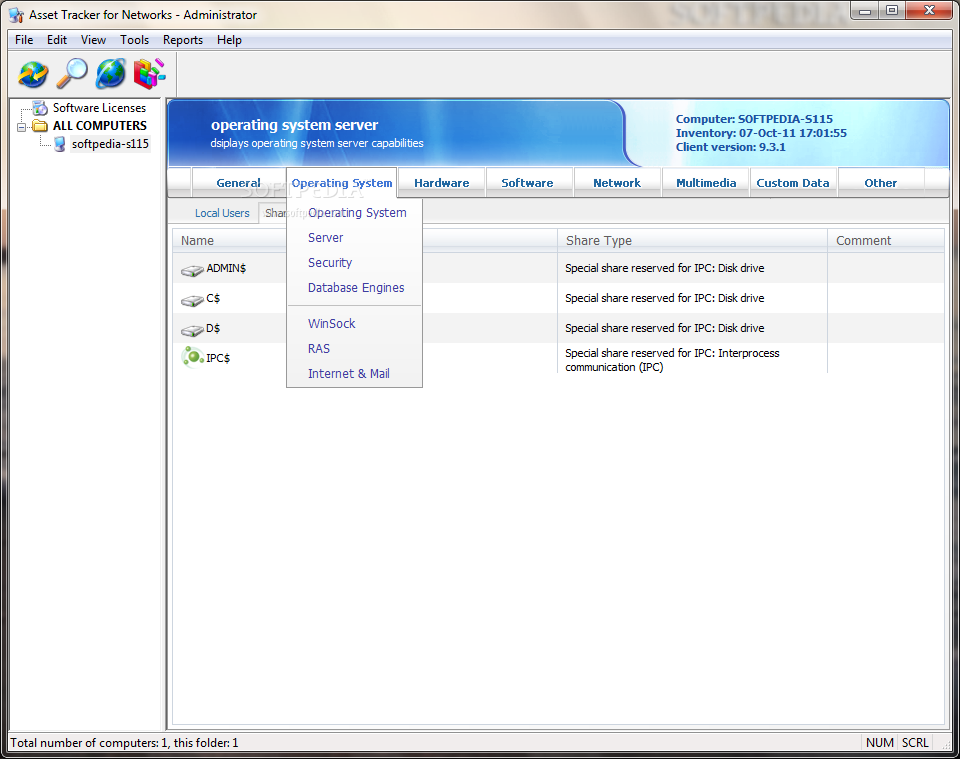
Task: Open the Local Users sub-tab
Action: [222, 213]
